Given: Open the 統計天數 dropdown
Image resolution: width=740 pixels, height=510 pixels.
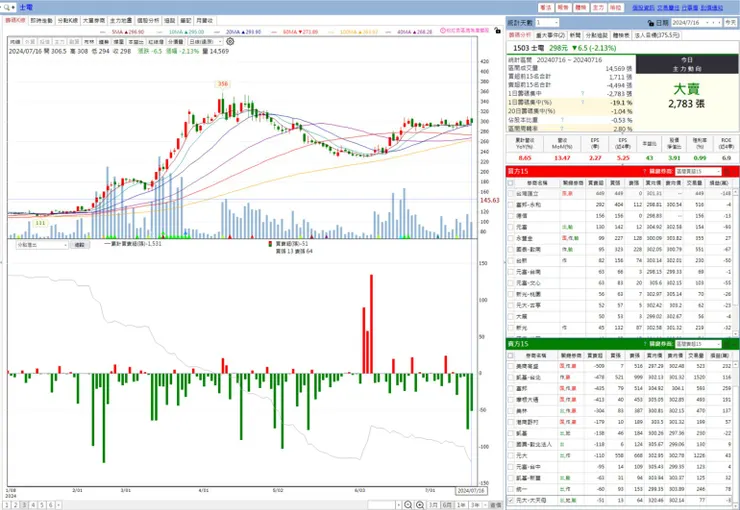Looking at the screenshot, I should coord(547,23).
